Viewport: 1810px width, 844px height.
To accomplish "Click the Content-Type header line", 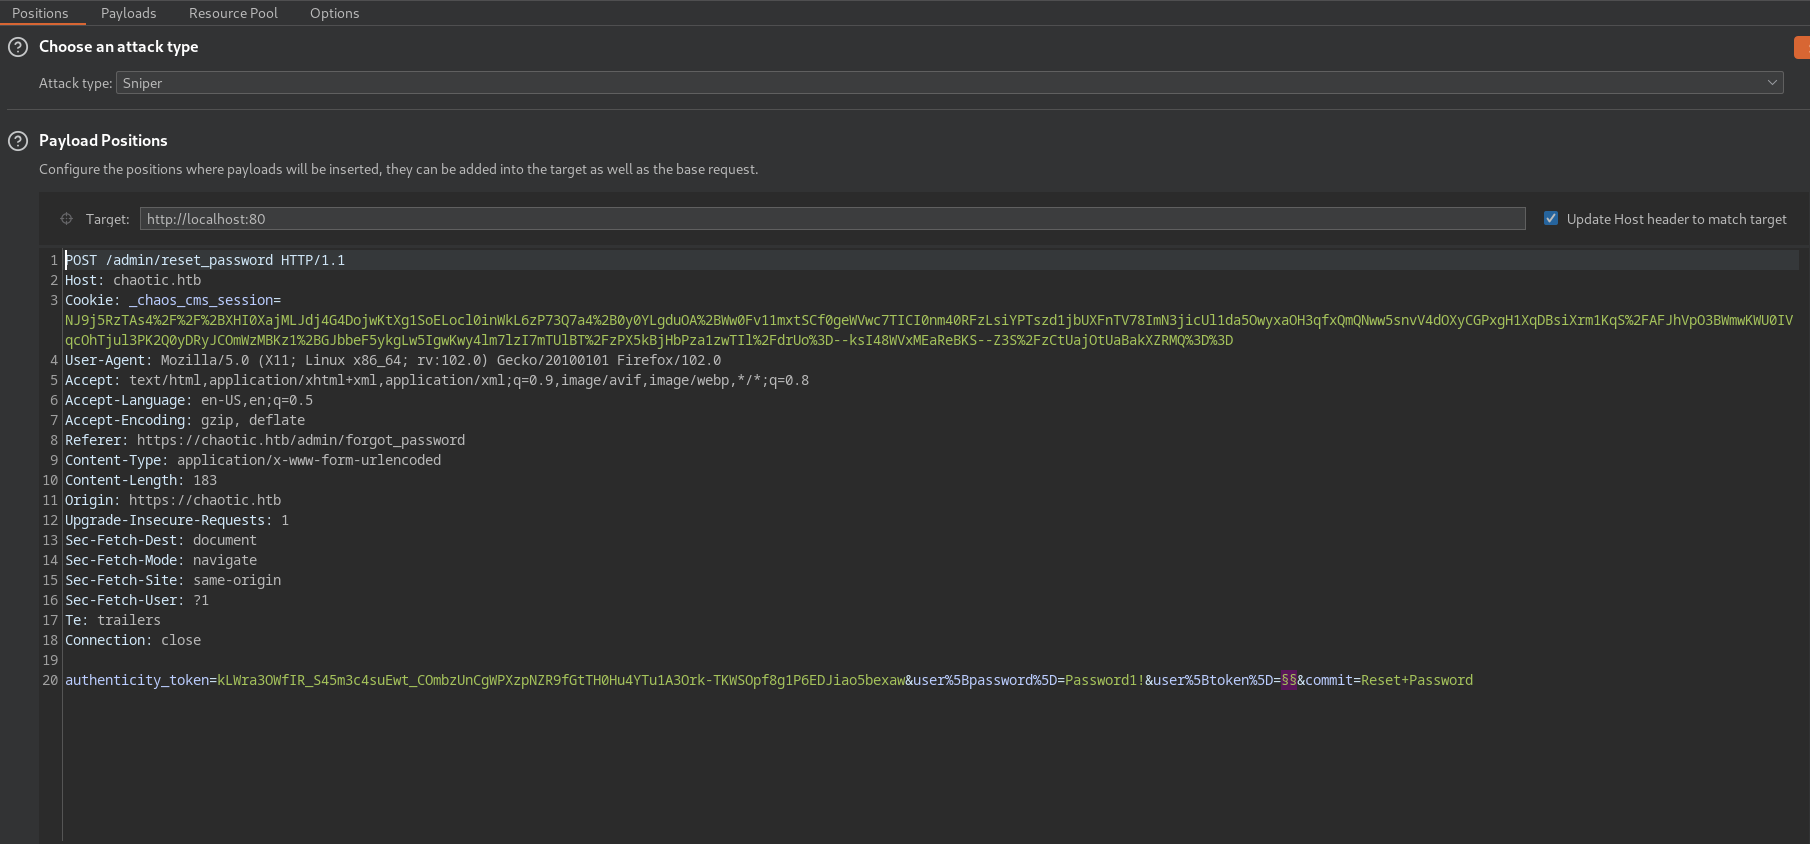I will 253,460.
